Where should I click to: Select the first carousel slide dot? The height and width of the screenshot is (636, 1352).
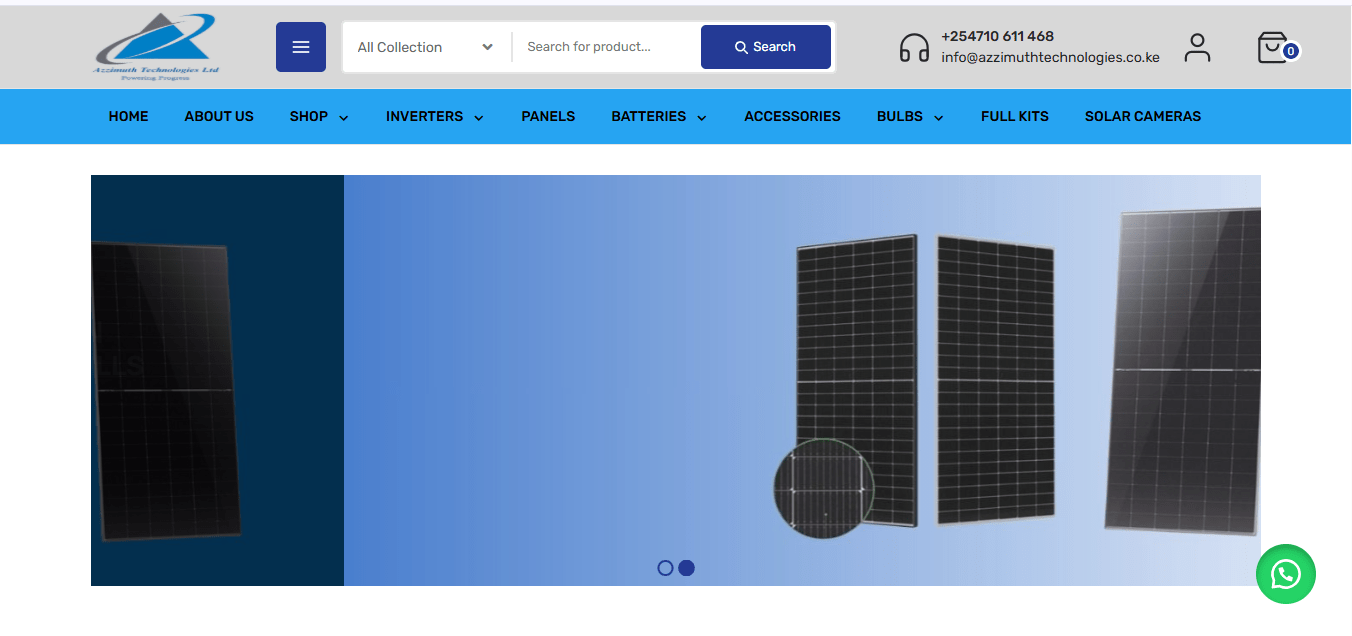coord(665,568)
